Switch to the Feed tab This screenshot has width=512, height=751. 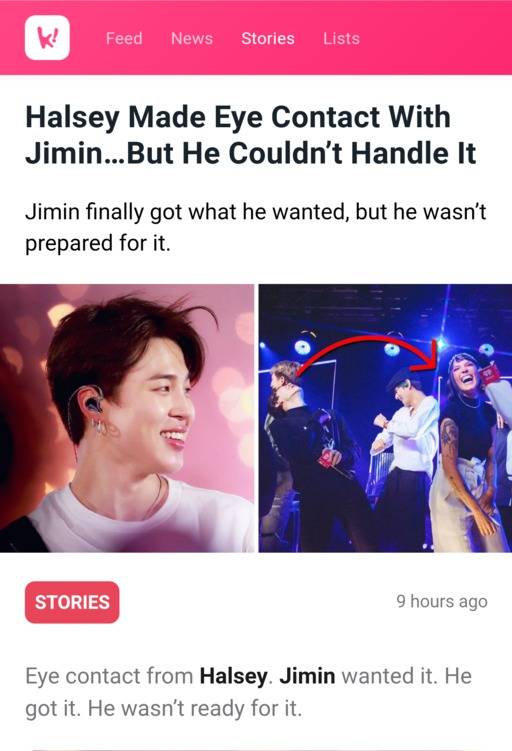coord(124,38)
